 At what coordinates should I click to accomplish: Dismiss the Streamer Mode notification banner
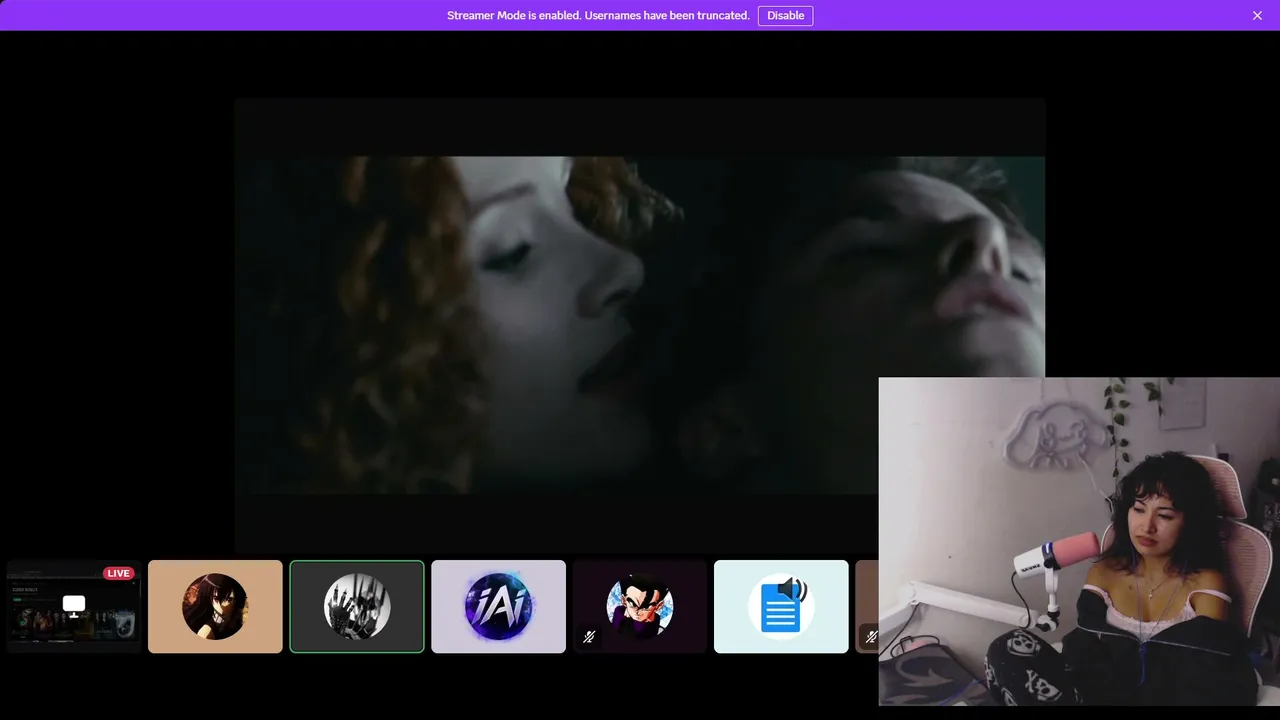click(x=1257, y=15)
